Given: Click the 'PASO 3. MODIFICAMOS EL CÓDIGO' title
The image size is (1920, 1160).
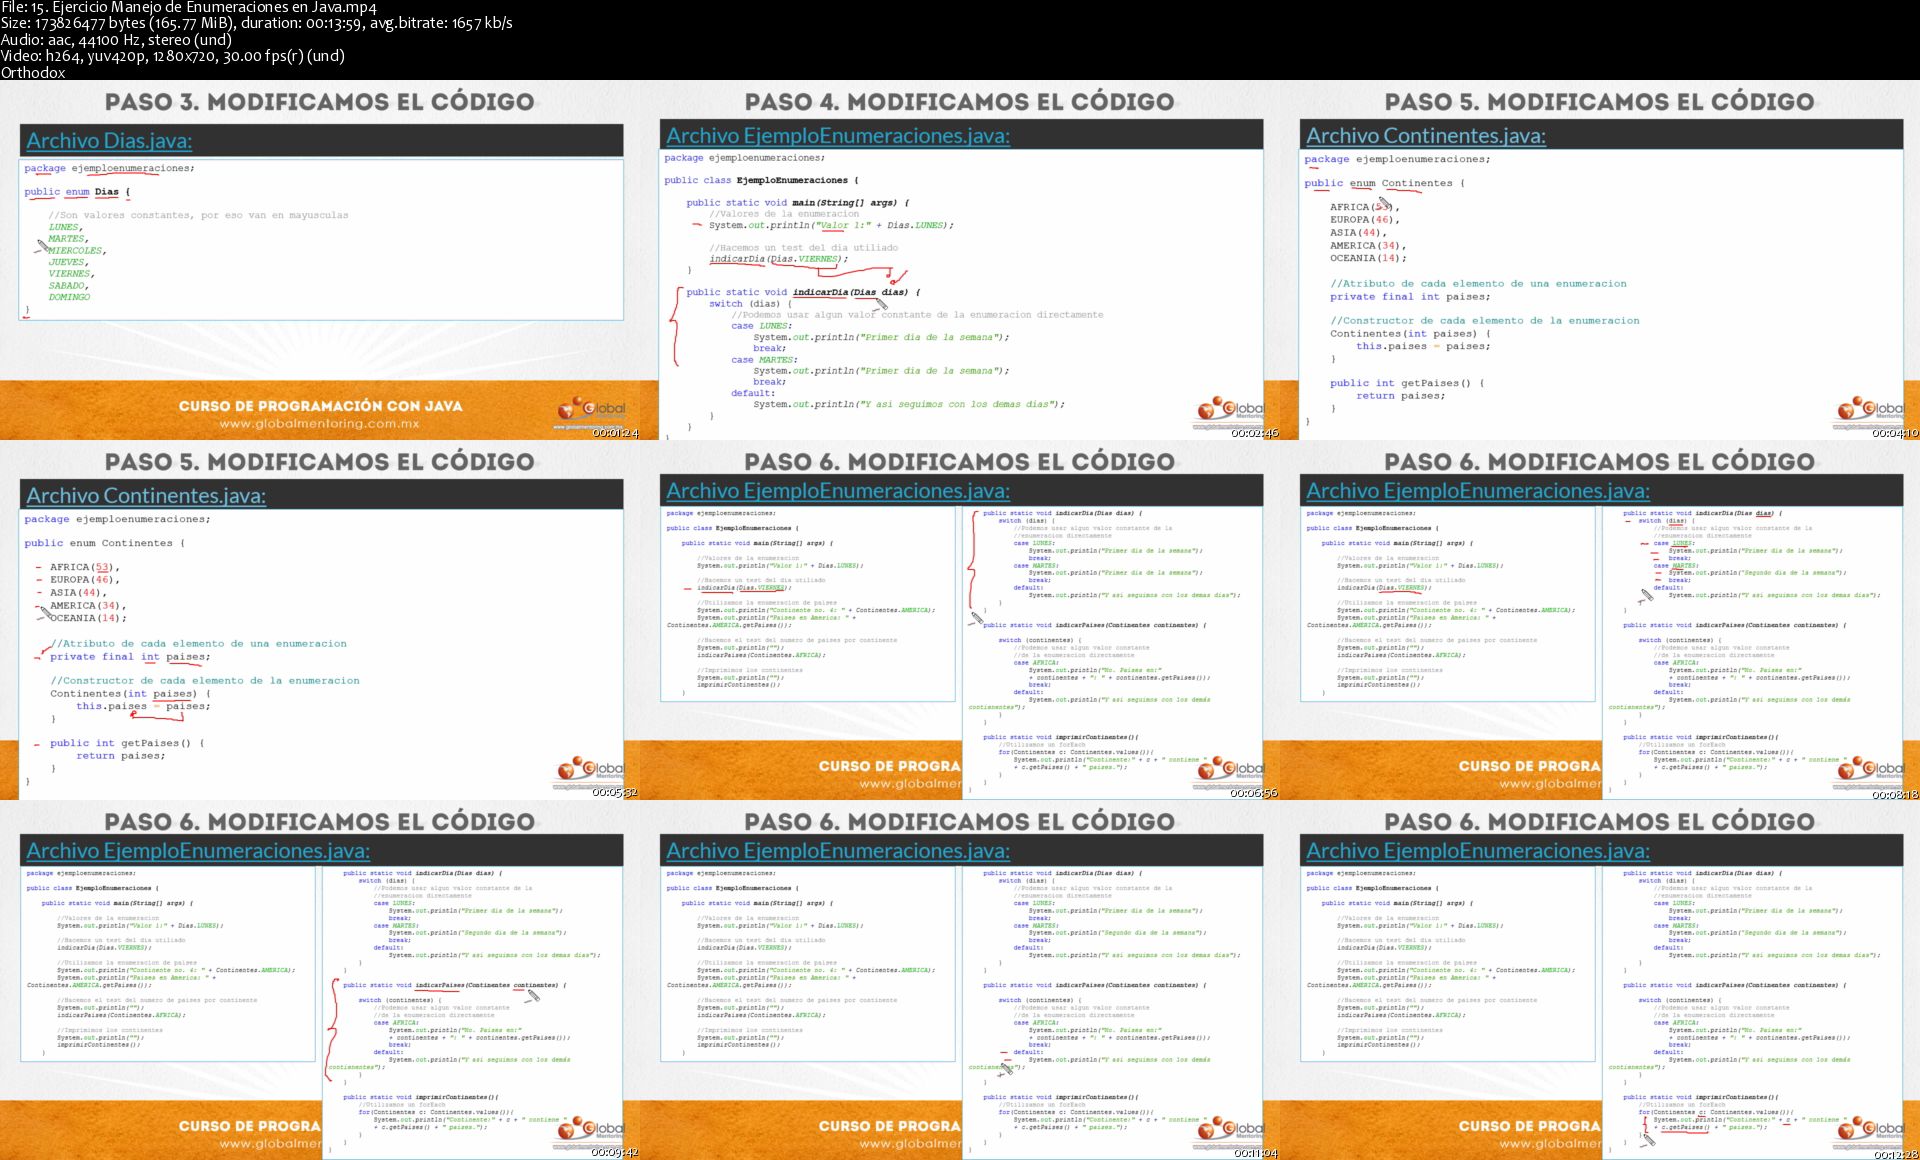Looking at the screenshot, I should 320,102.
